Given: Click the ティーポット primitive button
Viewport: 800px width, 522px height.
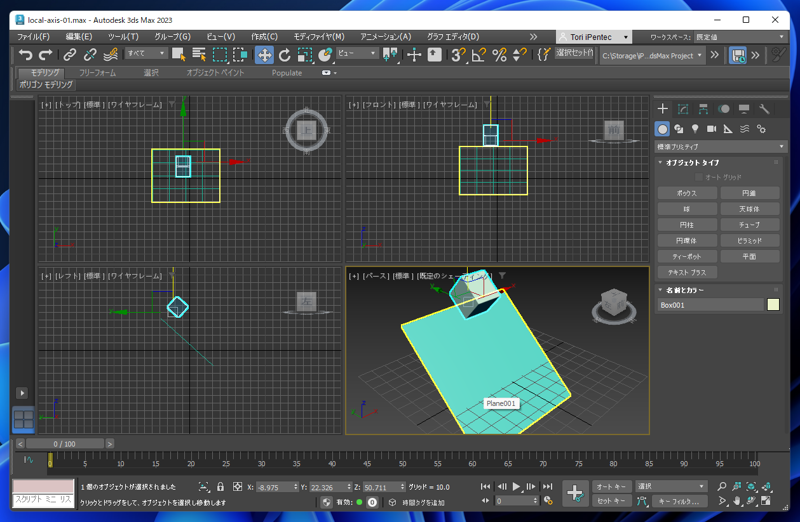Looking at the screenshot, I should click(687, 257).
